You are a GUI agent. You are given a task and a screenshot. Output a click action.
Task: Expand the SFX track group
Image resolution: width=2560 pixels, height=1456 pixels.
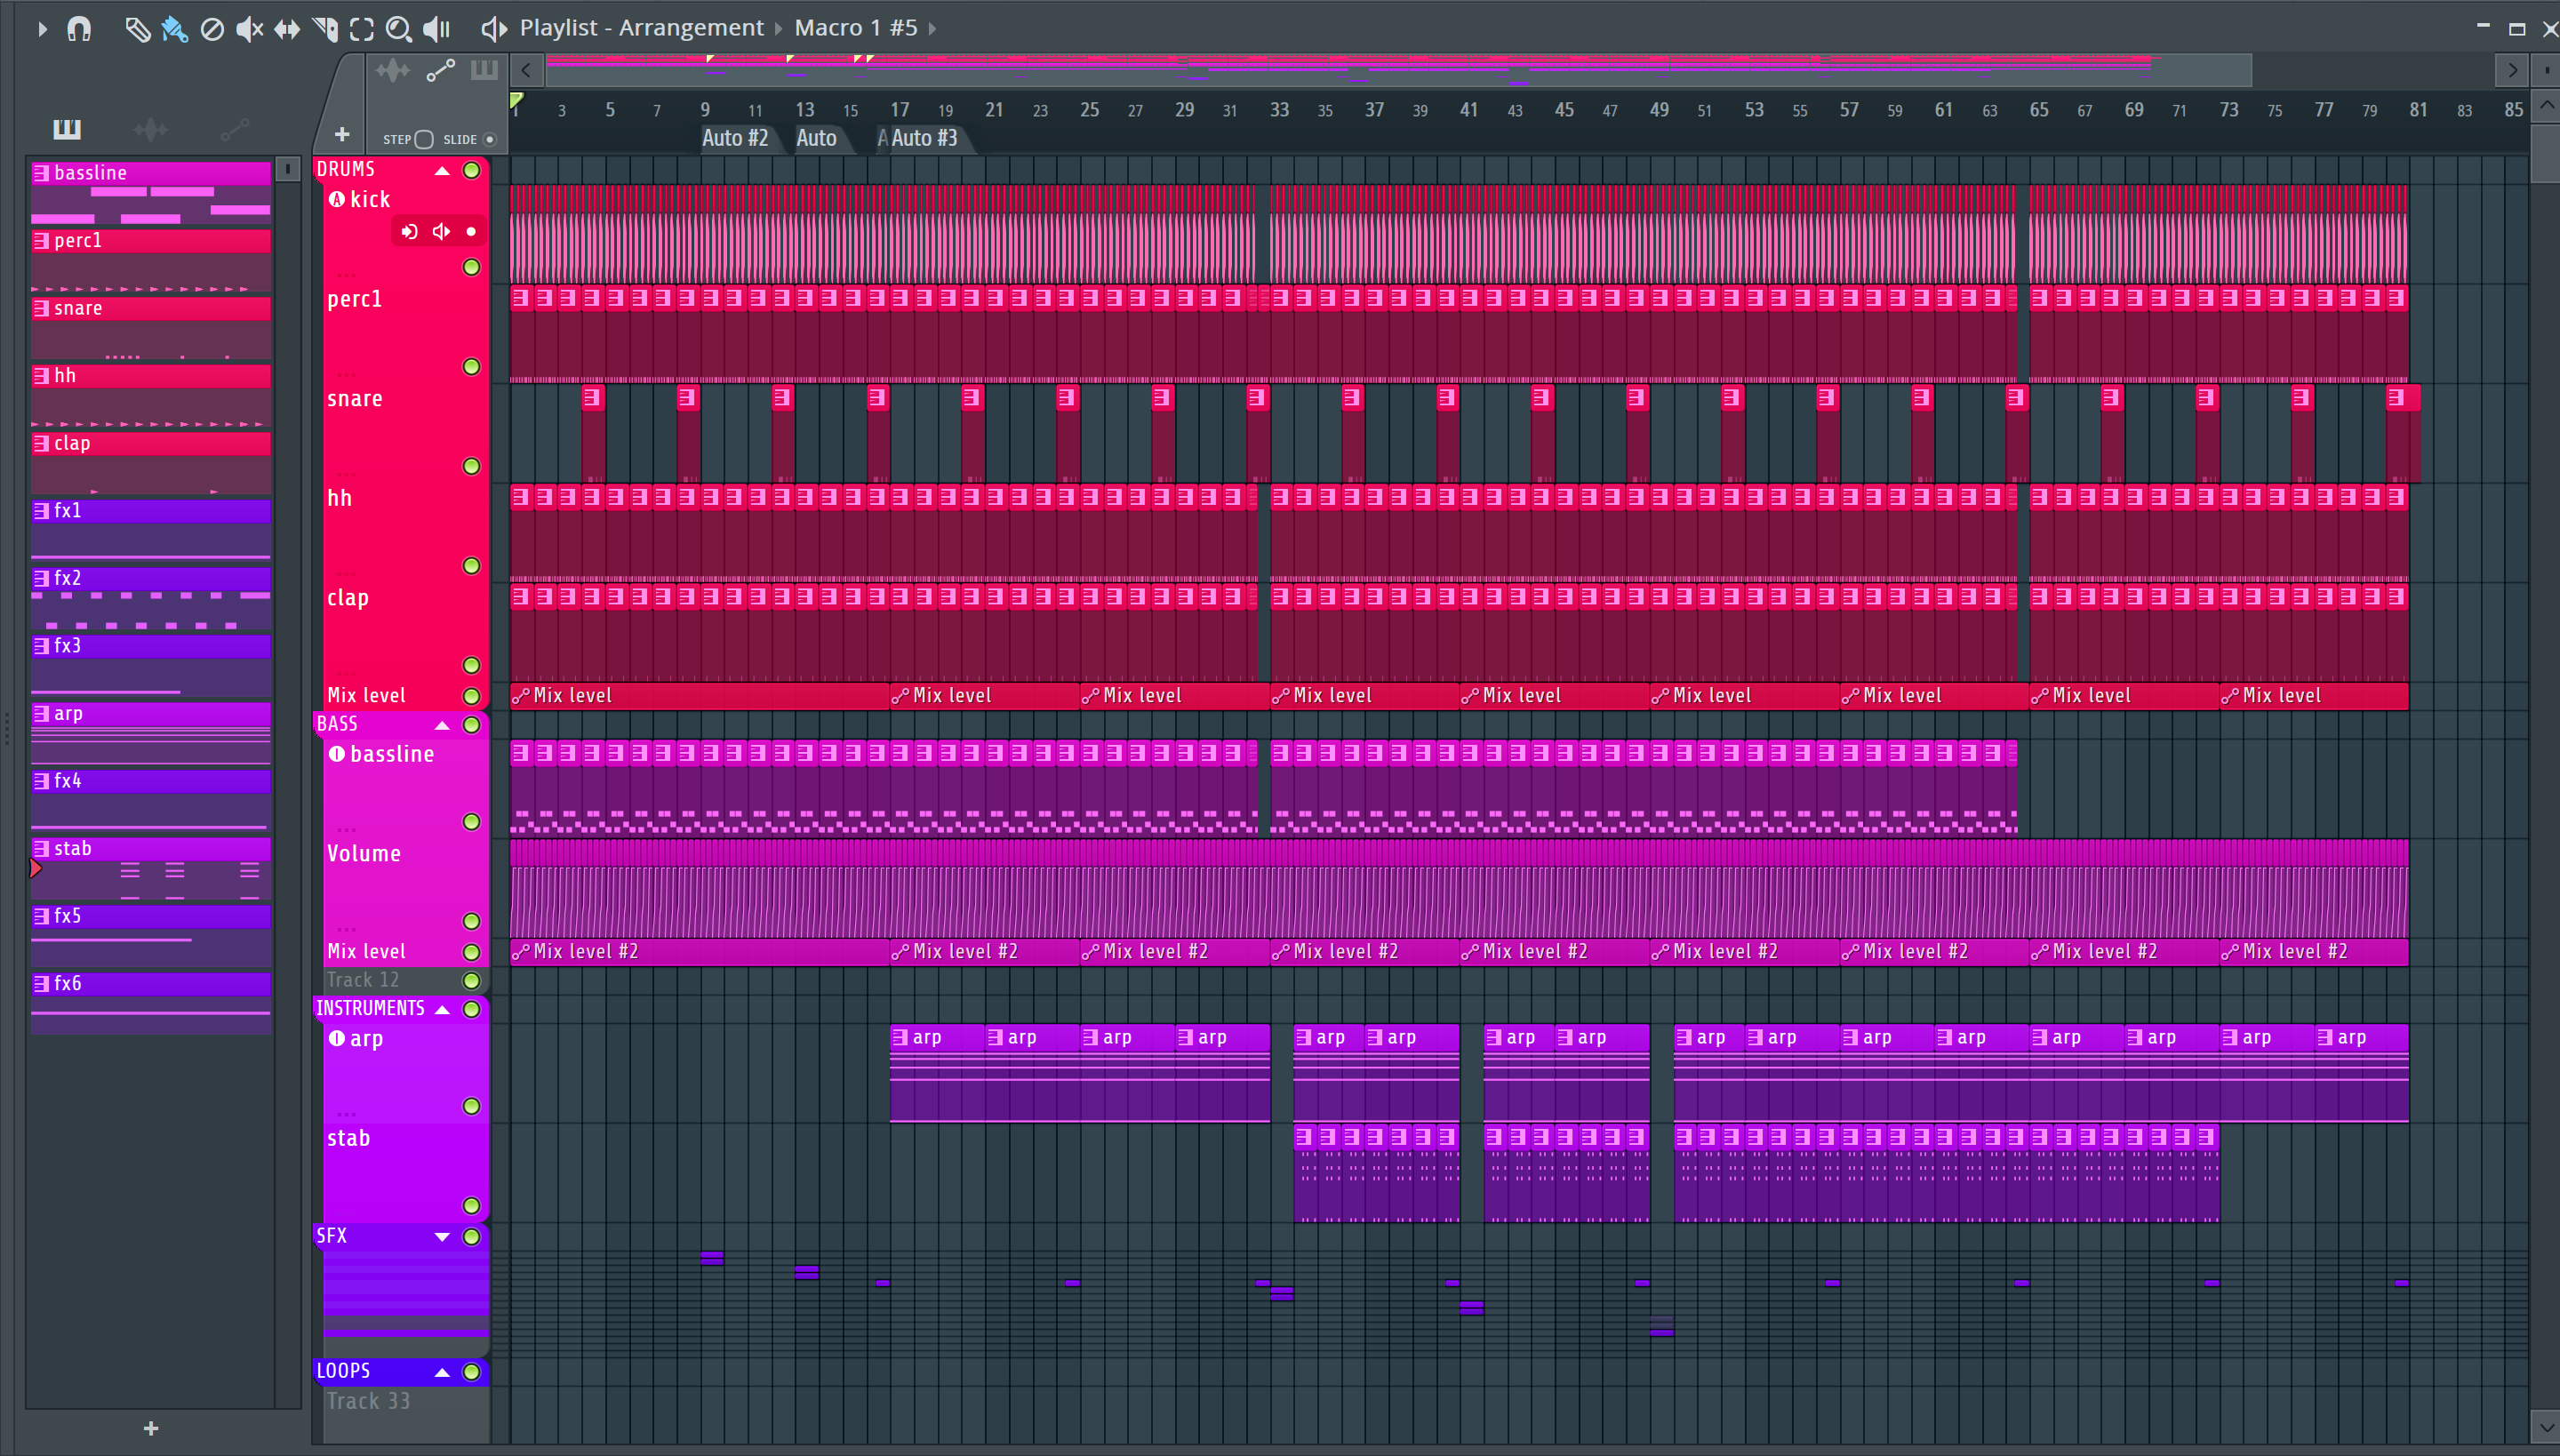click(441, 1237)
